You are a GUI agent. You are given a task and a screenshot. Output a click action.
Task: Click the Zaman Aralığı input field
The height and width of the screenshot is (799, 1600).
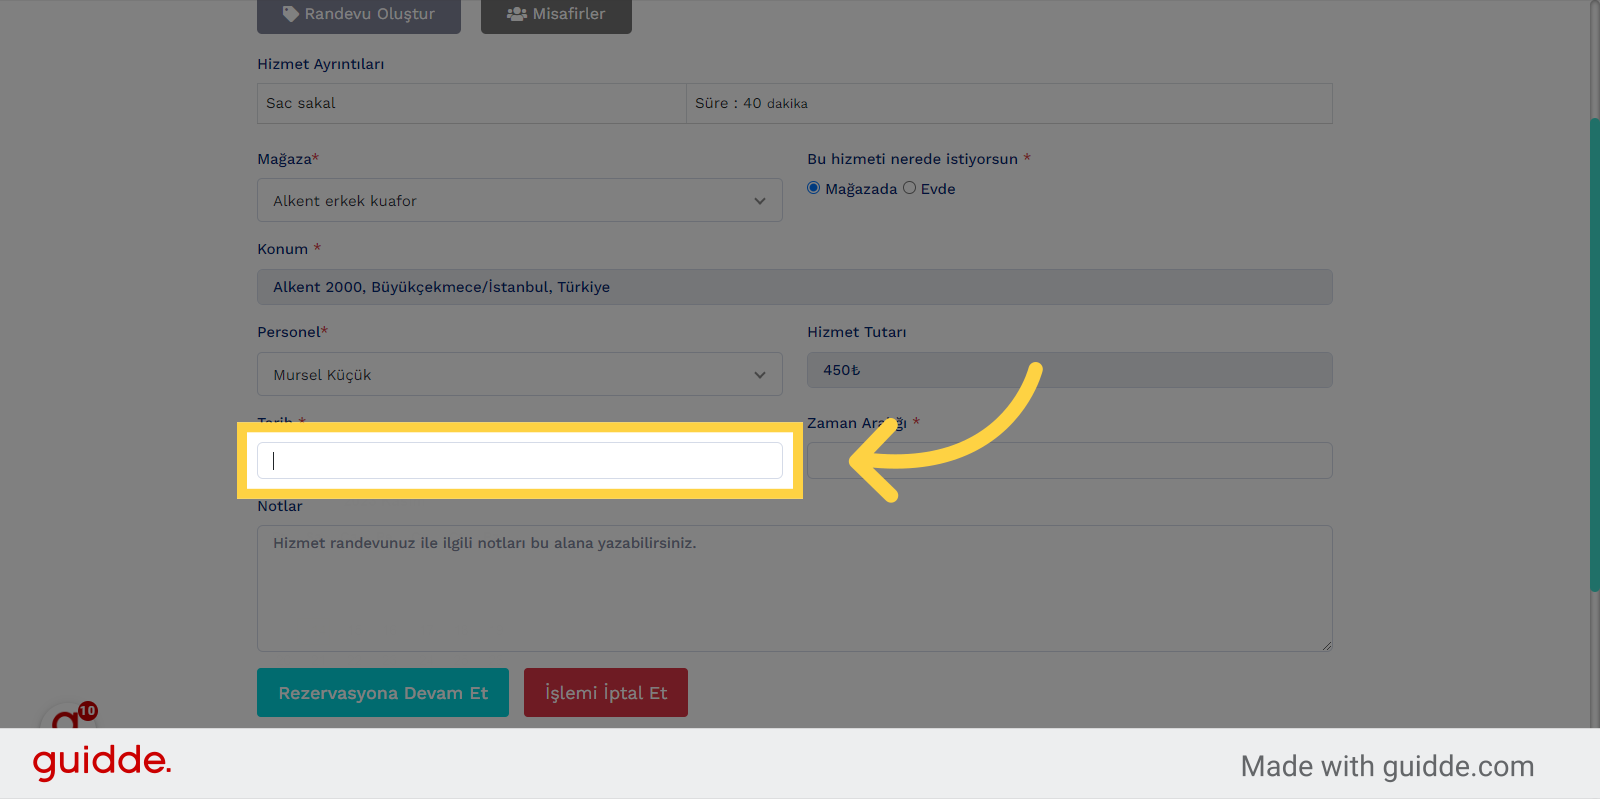pyautogui.click(x=1070, y=460)
